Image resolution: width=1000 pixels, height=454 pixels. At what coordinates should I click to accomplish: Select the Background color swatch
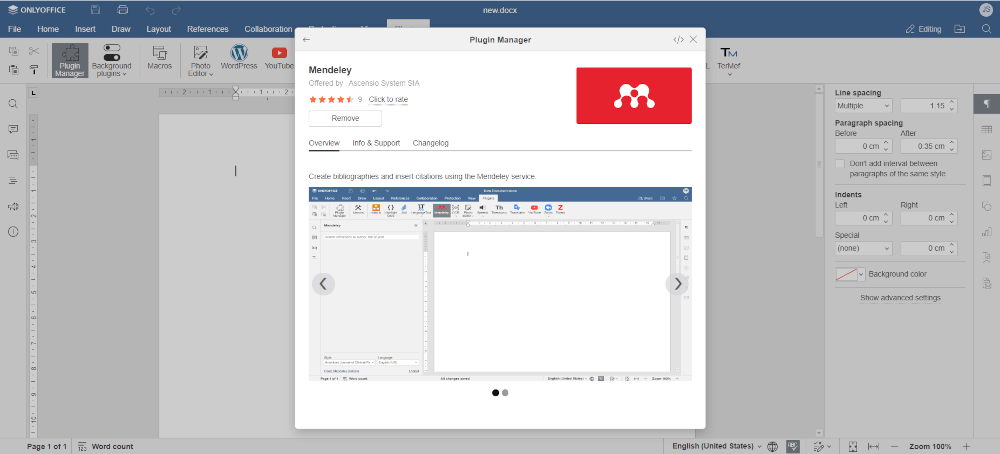click(x=846, y=274)
